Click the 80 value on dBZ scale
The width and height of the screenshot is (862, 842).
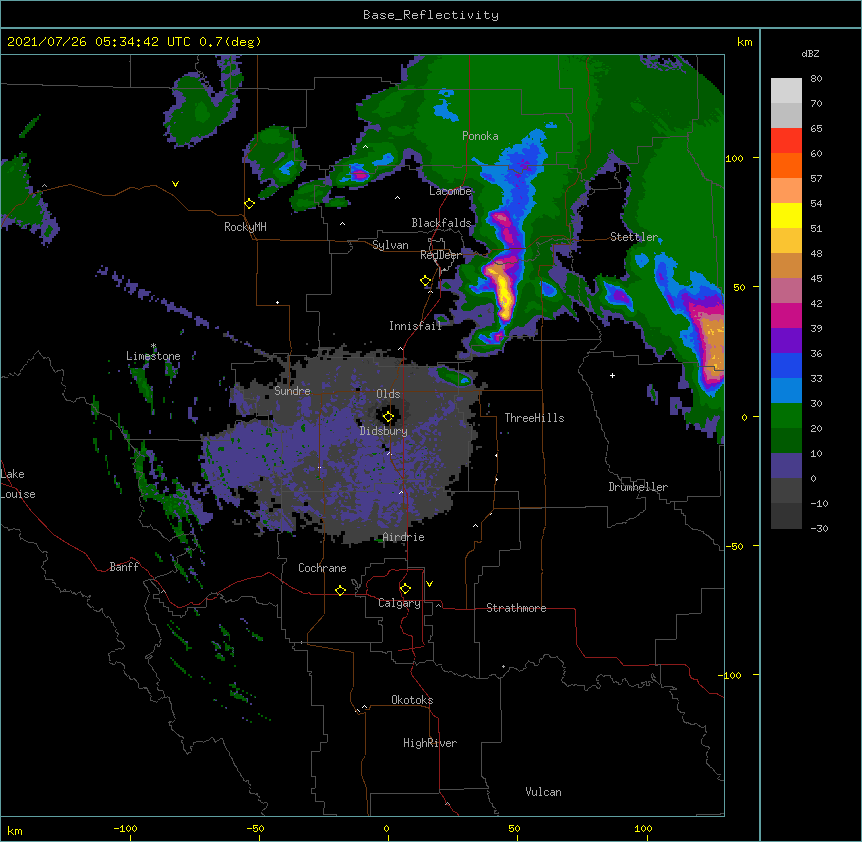[x=816, y=79]
